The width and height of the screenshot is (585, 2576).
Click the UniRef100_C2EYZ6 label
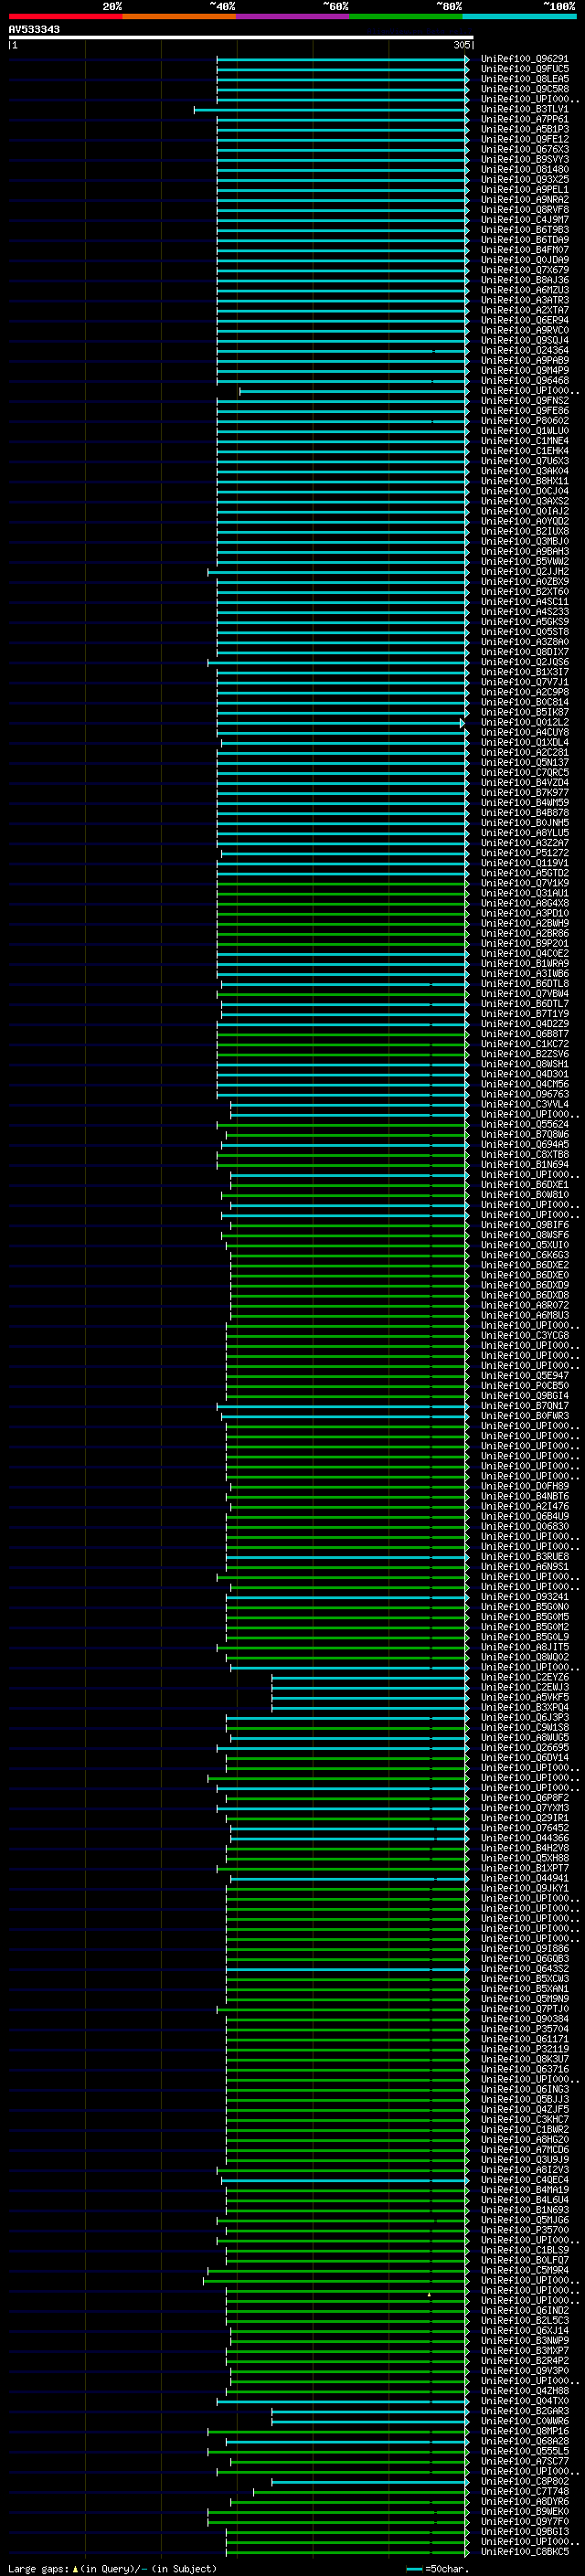[x=524, y=1677]
